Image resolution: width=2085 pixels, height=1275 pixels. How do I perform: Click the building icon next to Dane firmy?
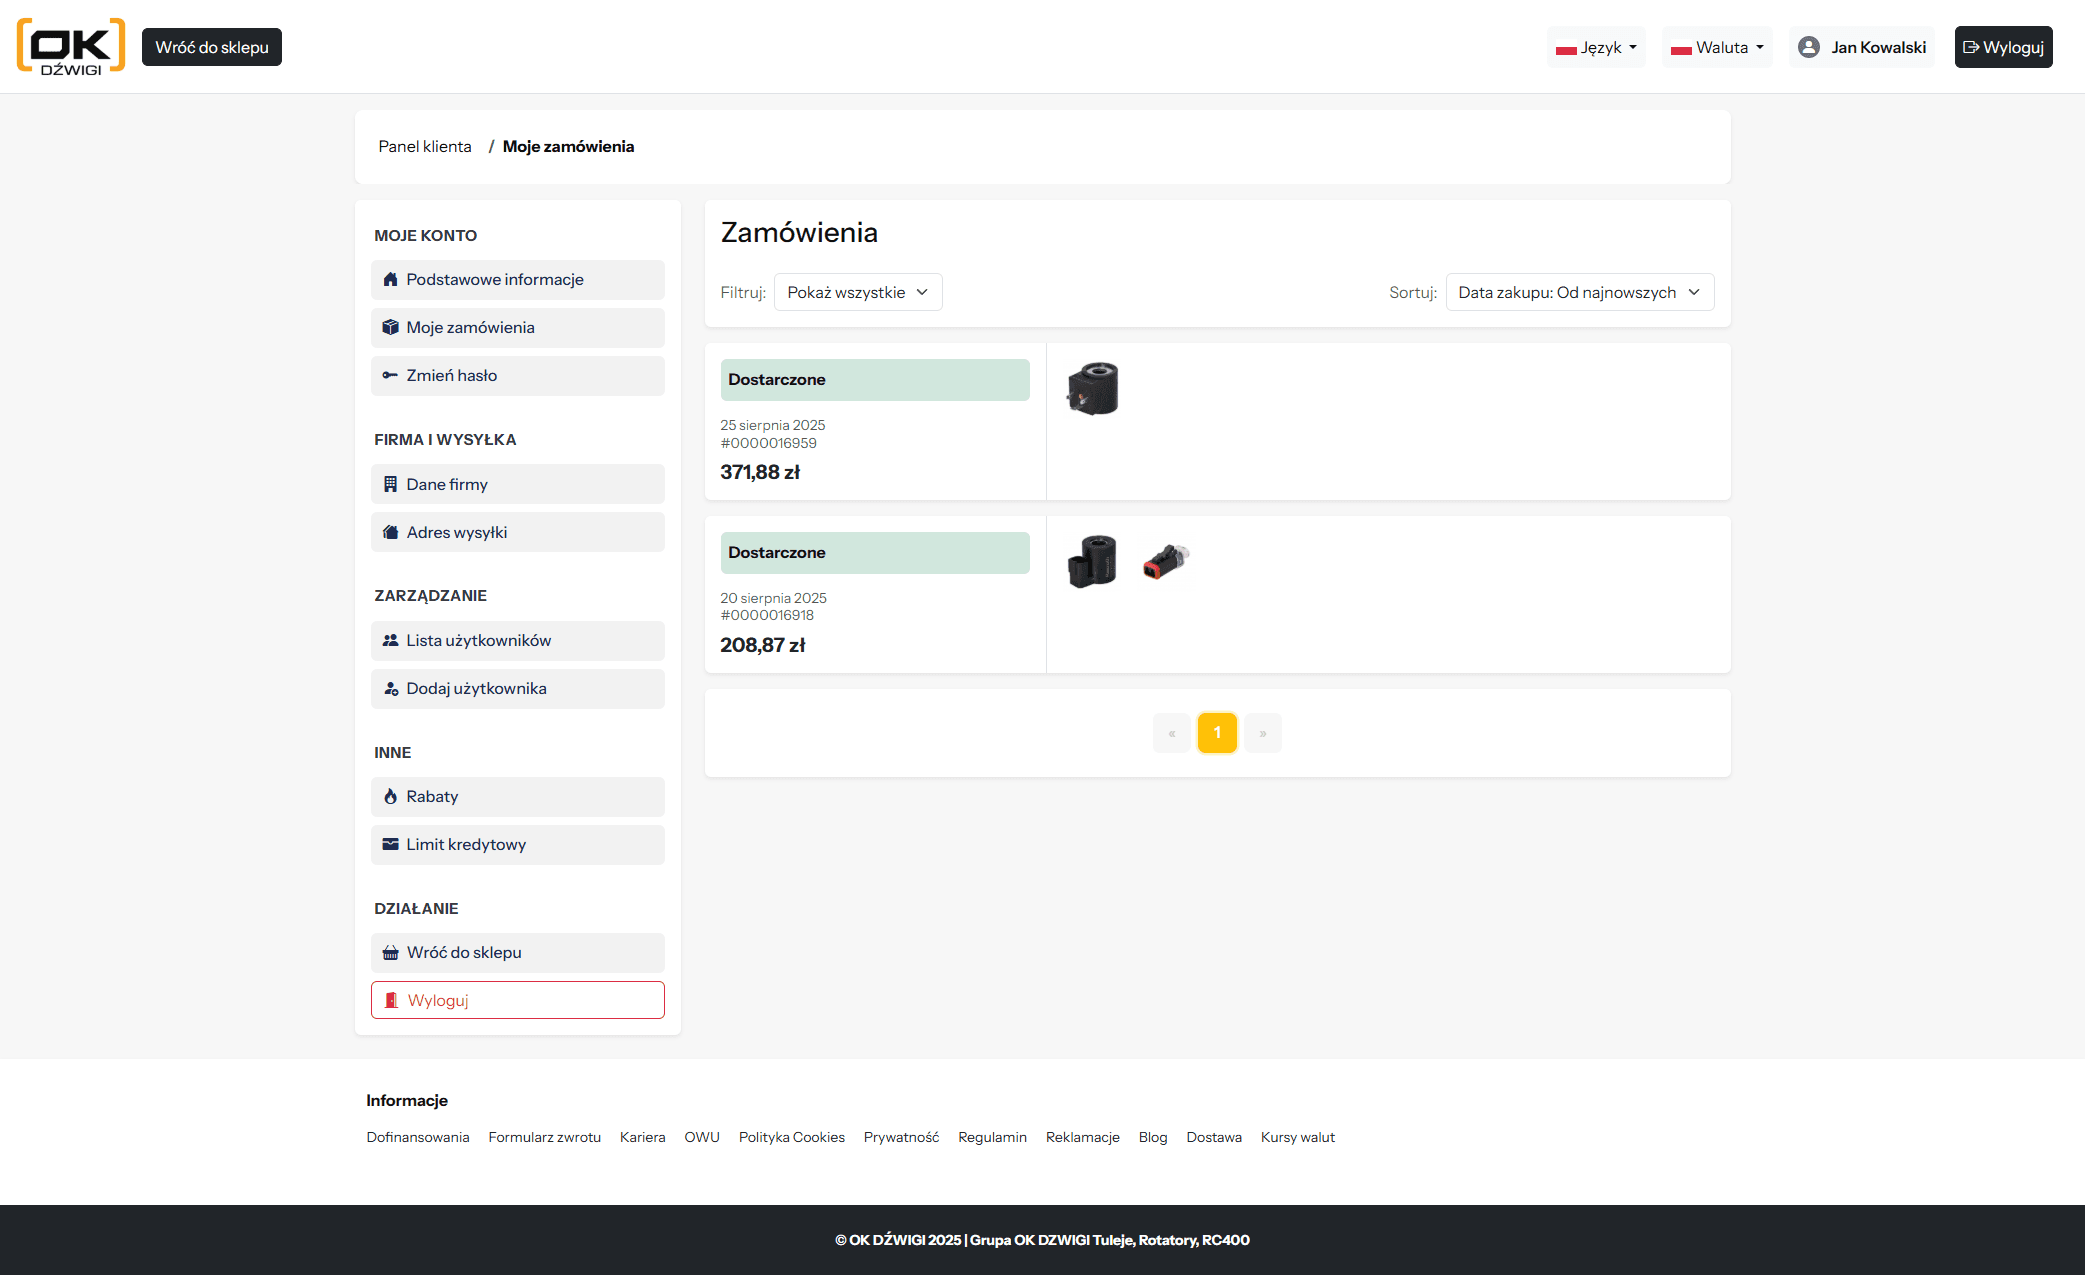[x=391, y=484]
